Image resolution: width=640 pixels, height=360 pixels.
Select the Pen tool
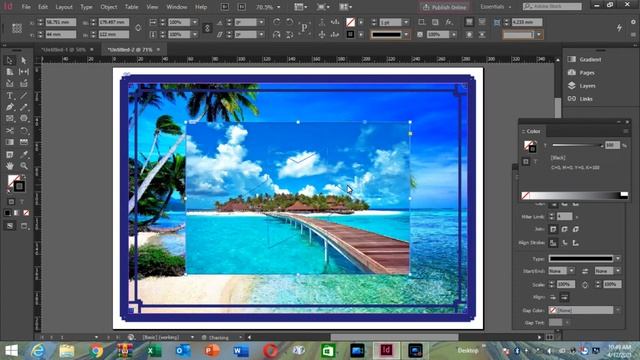coord(10,107)
